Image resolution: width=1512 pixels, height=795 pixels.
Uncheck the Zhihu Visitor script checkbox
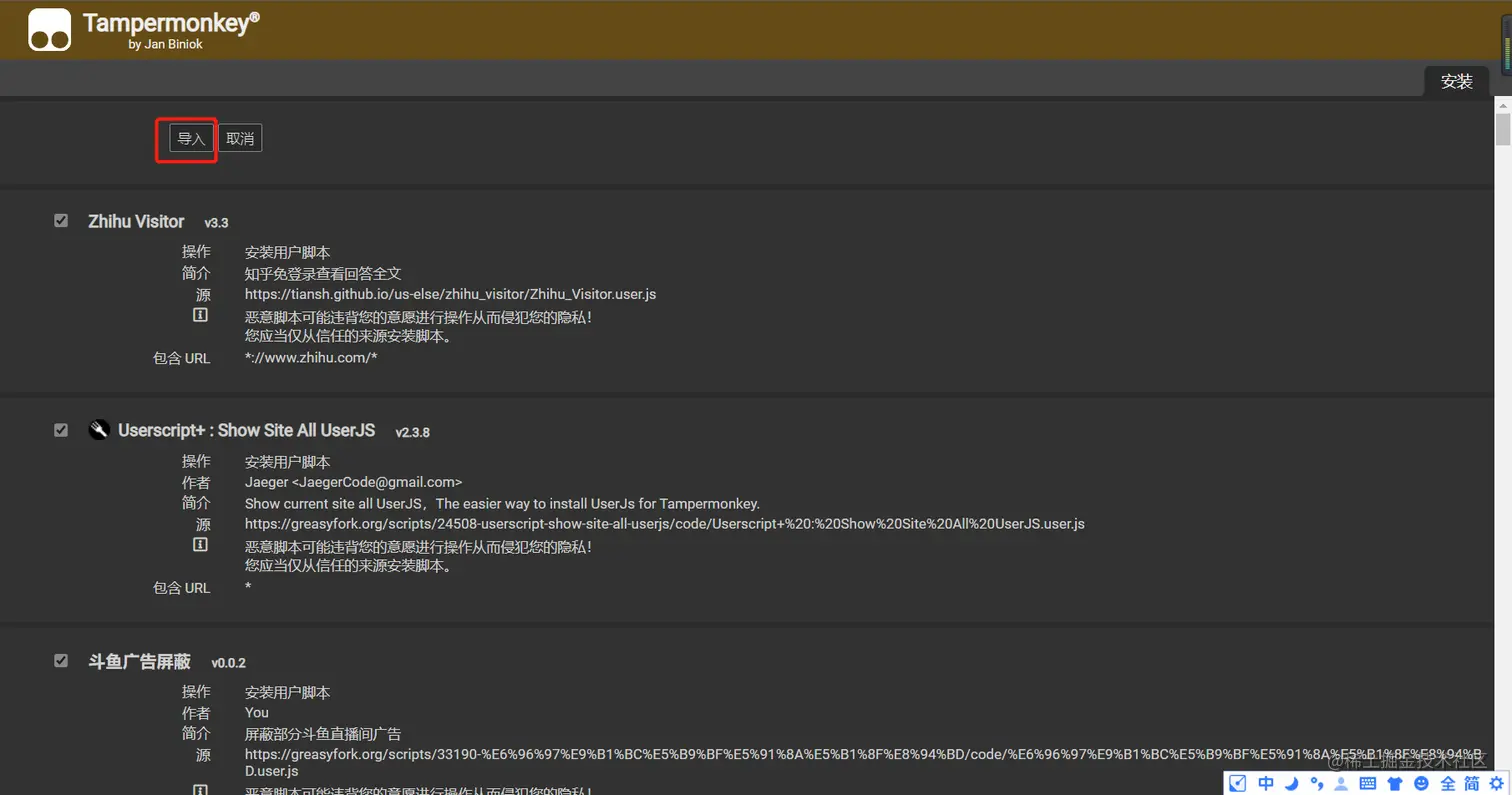[x=61, y=220]
